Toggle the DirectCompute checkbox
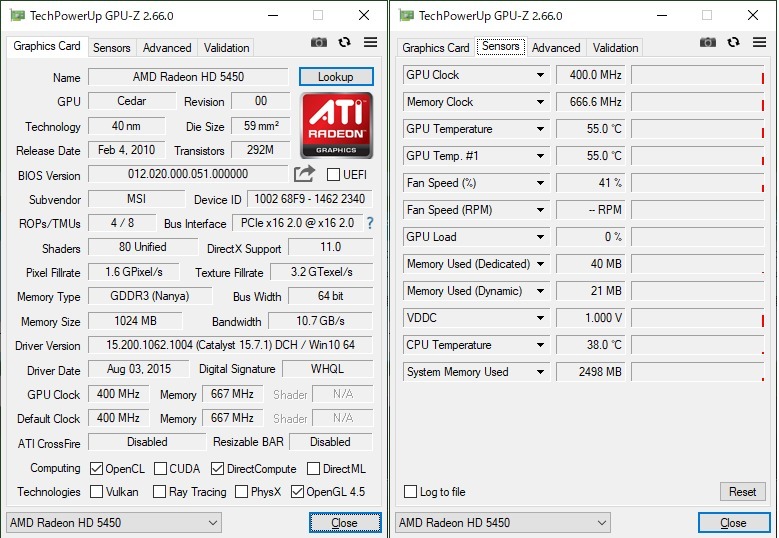Viewport: 779px width, 538px height. point(217,468)
